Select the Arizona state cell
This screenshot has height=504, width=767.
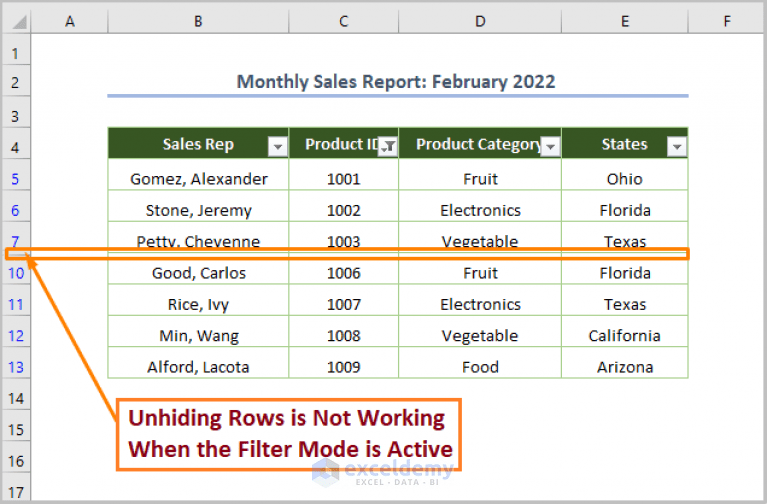(x=625, y=363)
